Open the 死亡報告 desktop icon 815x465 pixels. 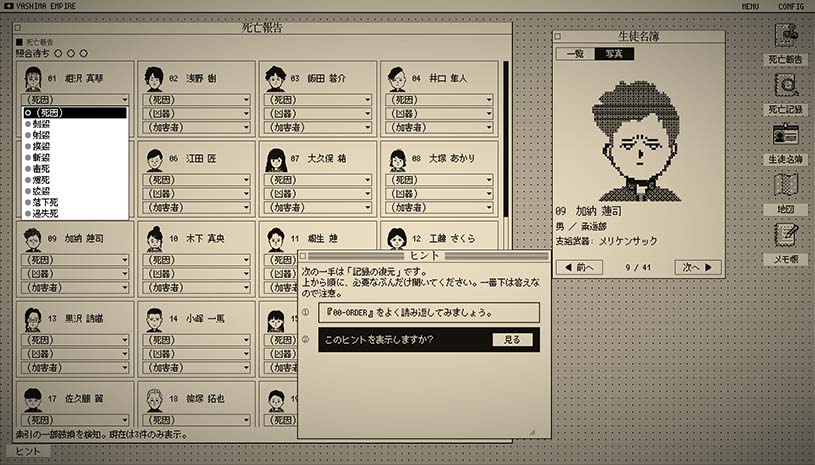(x=785, y=36)
